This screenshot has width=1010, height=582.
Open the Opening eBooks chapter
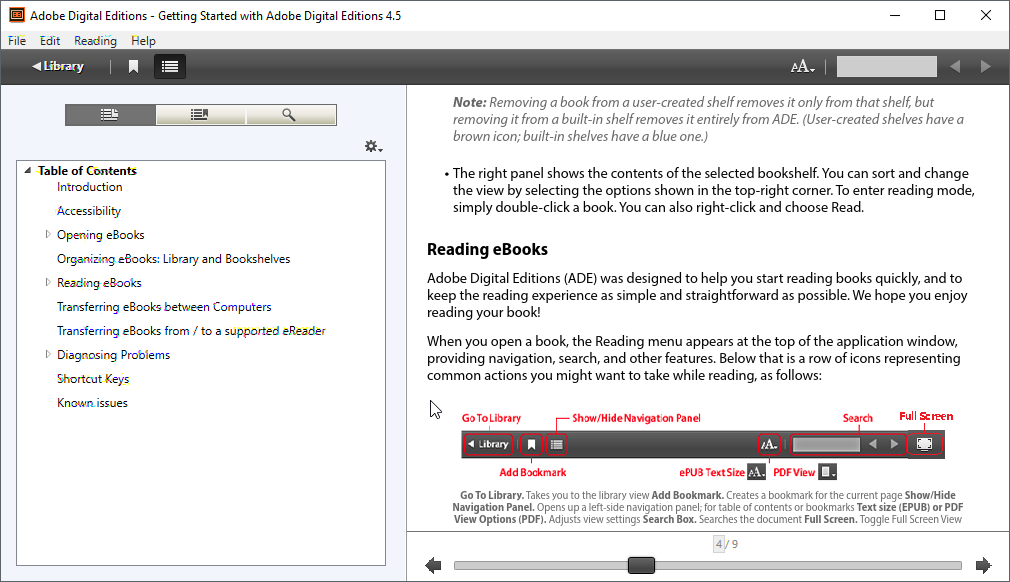(x=100, y=235)
